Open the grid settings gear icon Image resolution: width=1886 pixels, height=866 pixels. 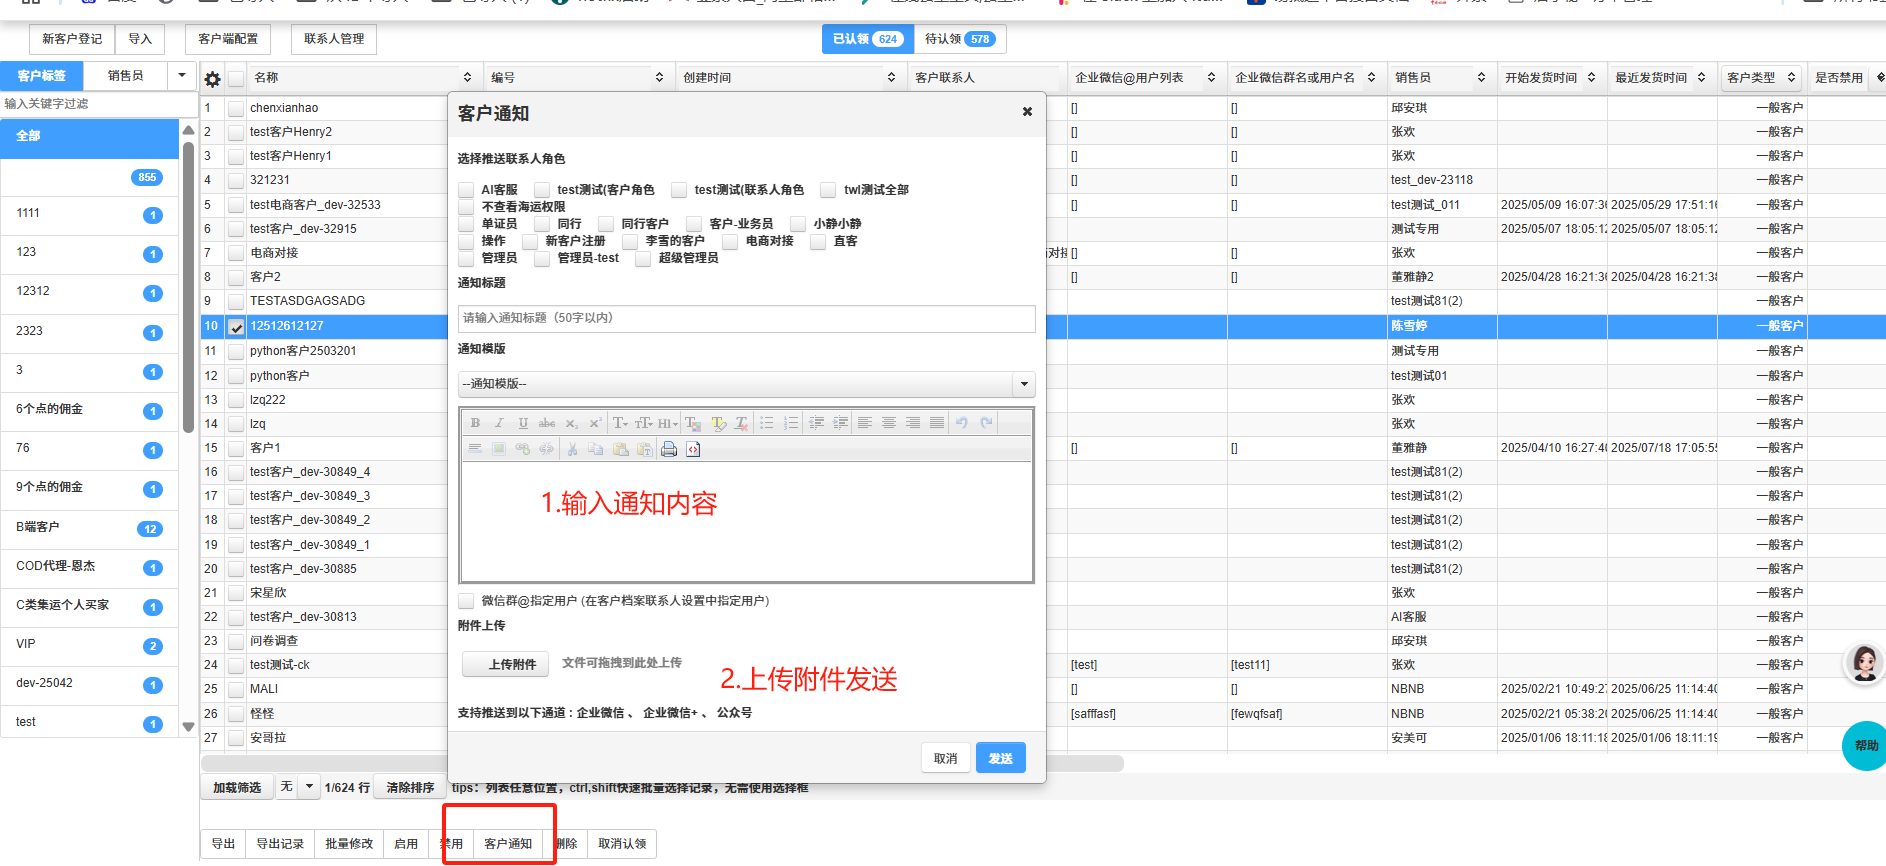212,79
